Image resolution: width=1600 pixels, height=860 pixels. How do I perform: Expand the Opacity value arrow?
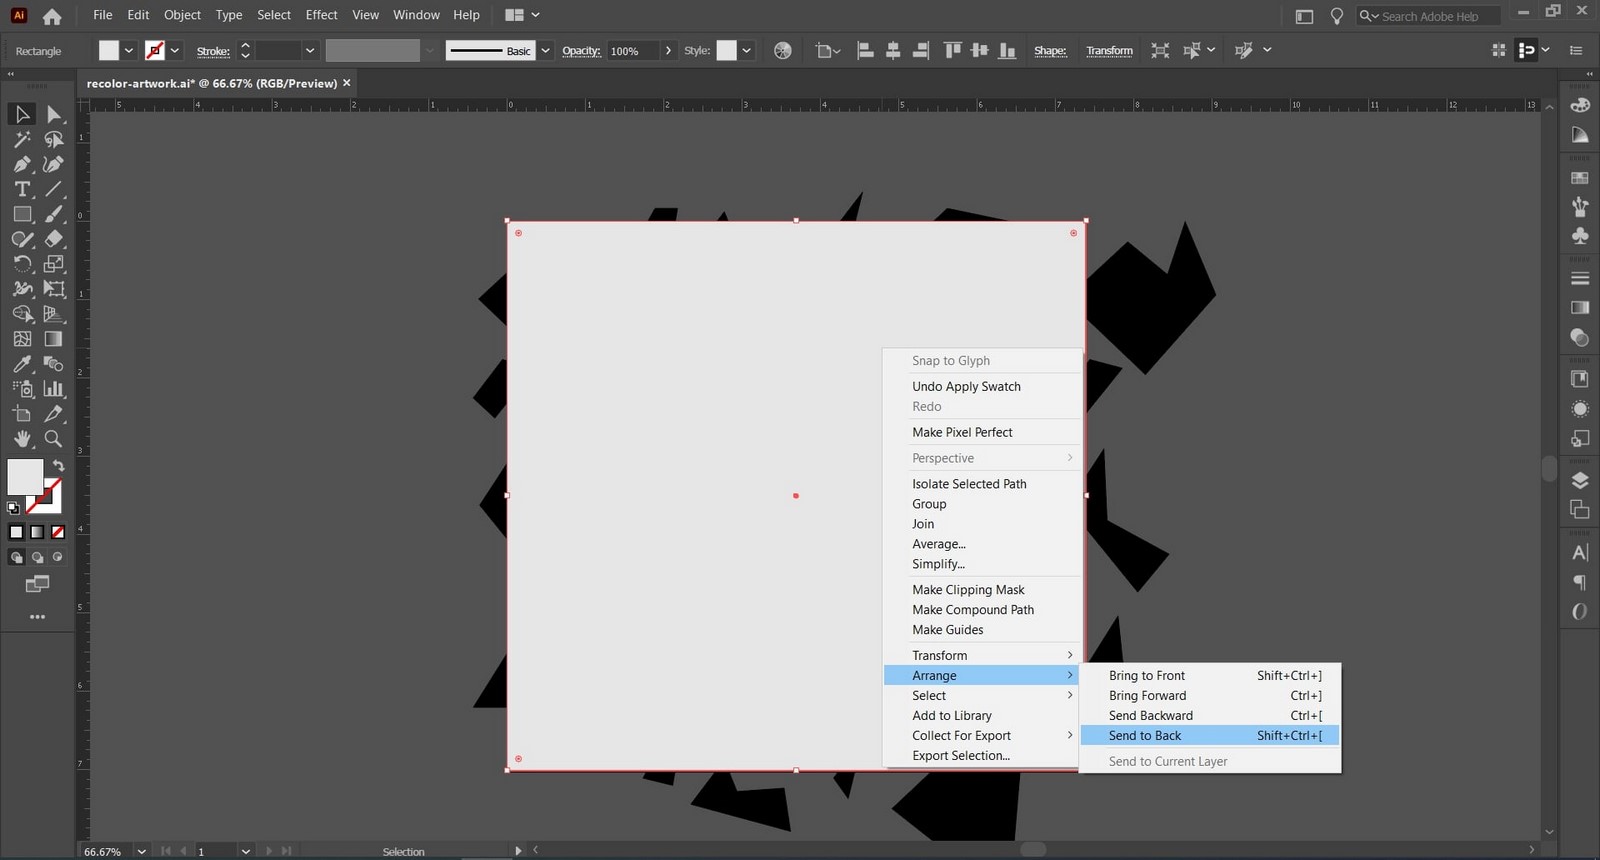pyautogui.click(x=668, y=50)
